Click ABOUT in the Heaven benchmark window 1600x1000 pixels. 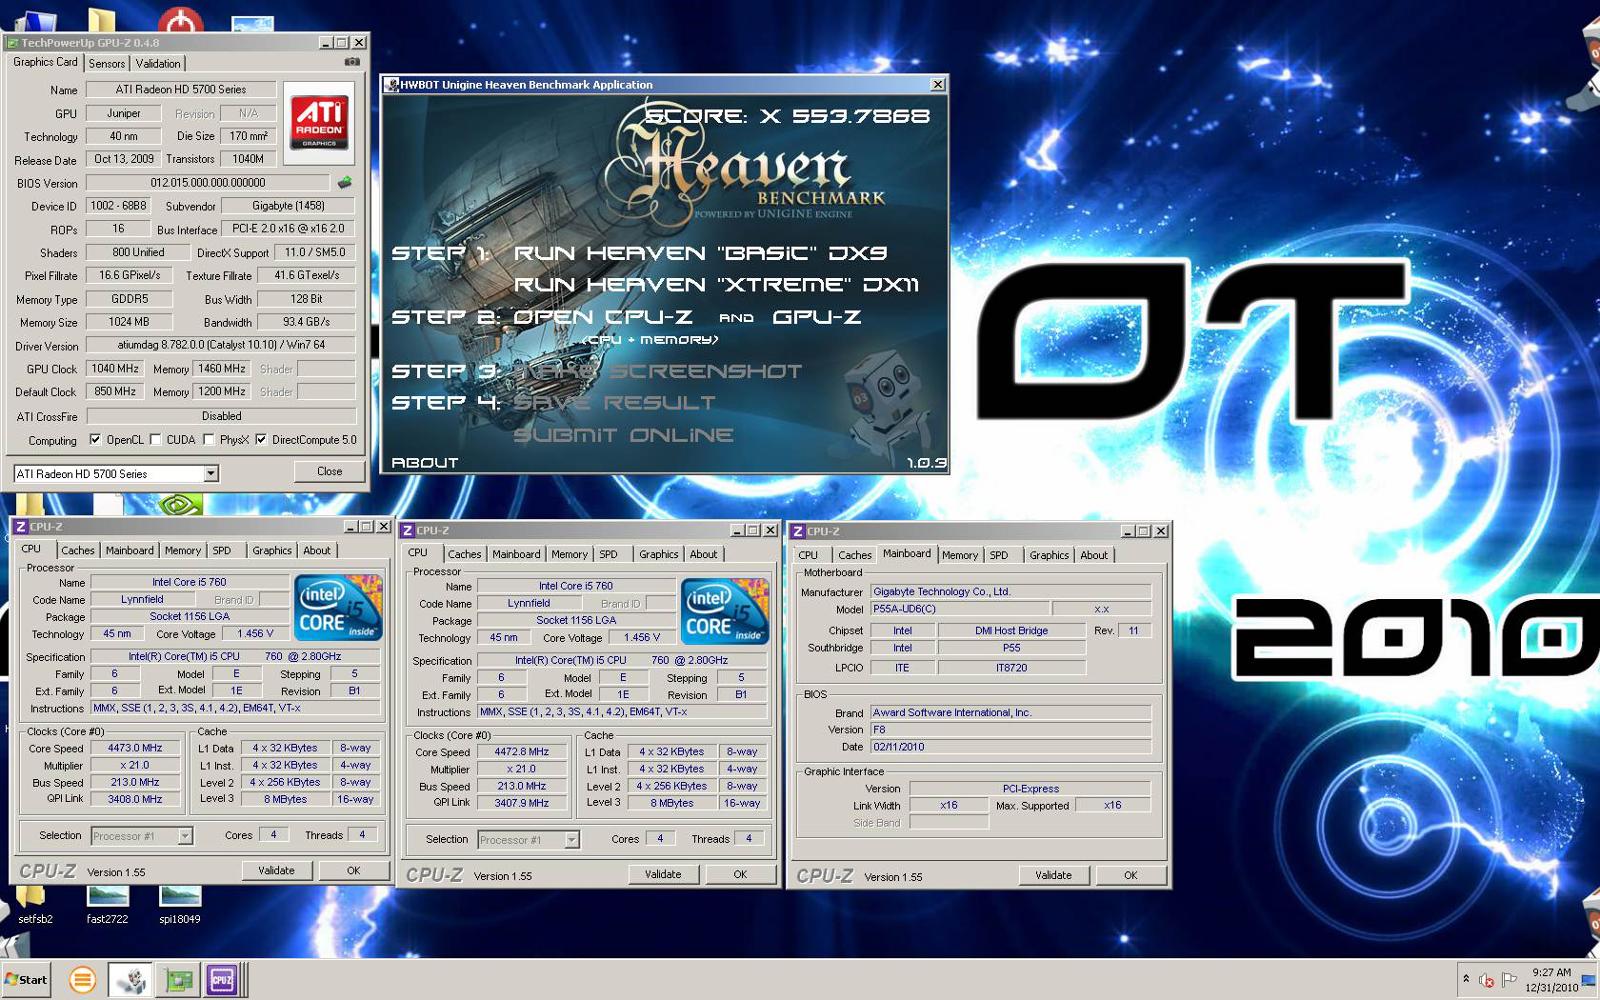[x=425, y=463]
